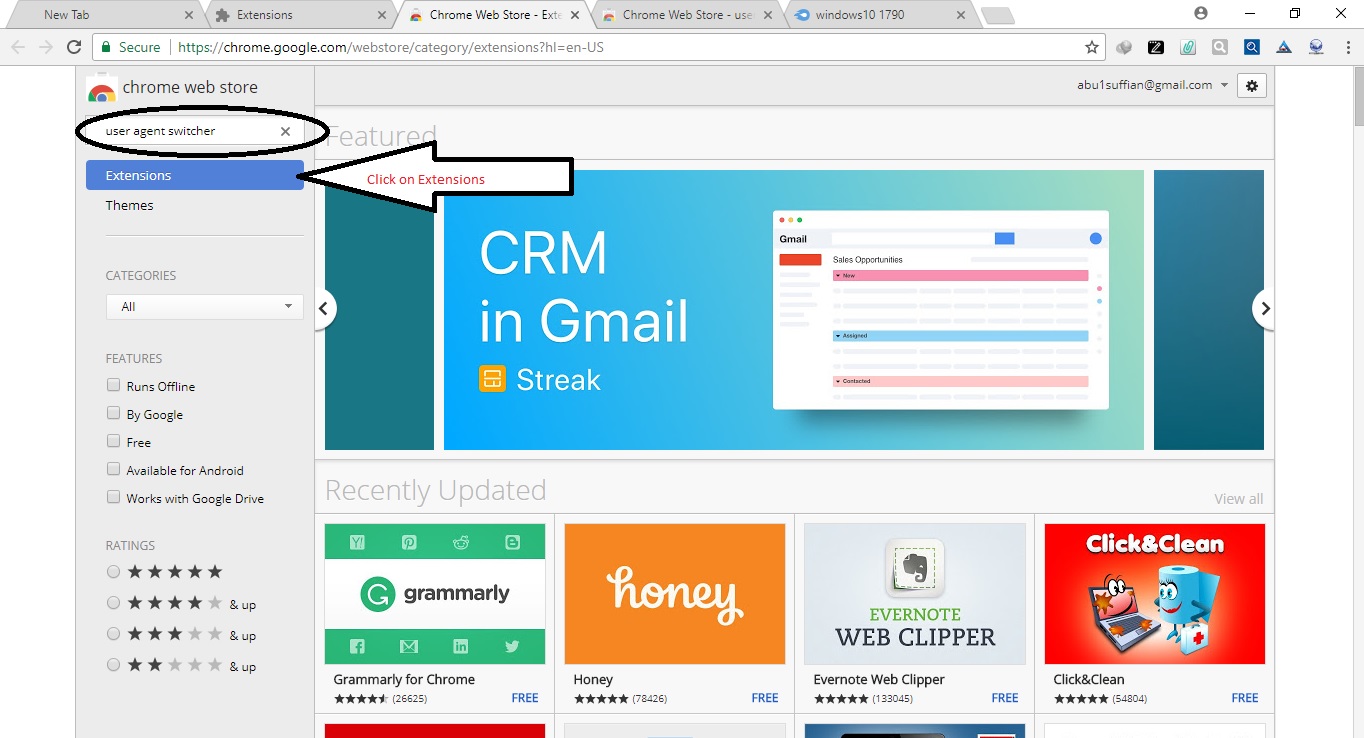Show the previous featured slide

click(x=323, y=309)
